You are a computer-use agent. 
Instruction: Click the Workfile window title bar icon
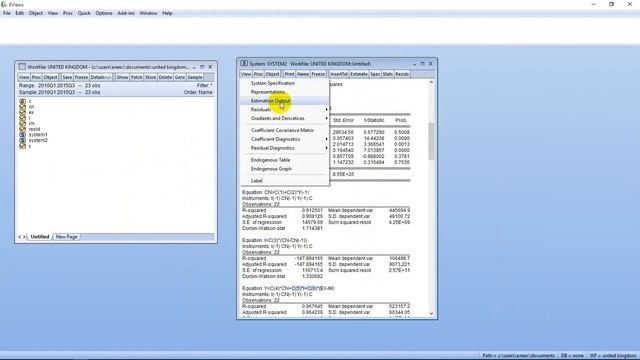click(x=22, y=67)
